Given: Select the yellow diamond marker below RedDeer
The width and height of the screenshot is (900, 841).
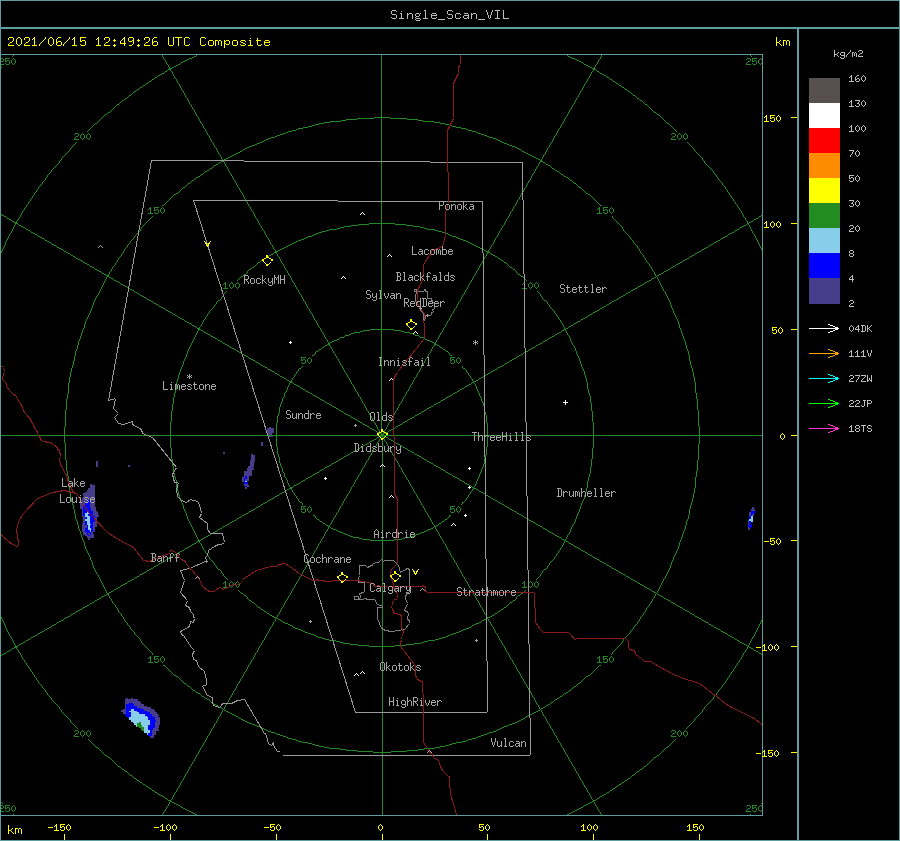Looking at the screenshot, I should [412, 325].
